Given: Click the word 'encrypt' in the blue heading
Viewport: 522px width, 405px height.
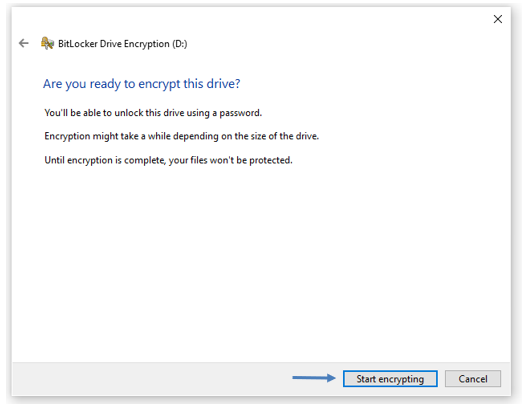Looking at the screenshot, I should (159, 84).
